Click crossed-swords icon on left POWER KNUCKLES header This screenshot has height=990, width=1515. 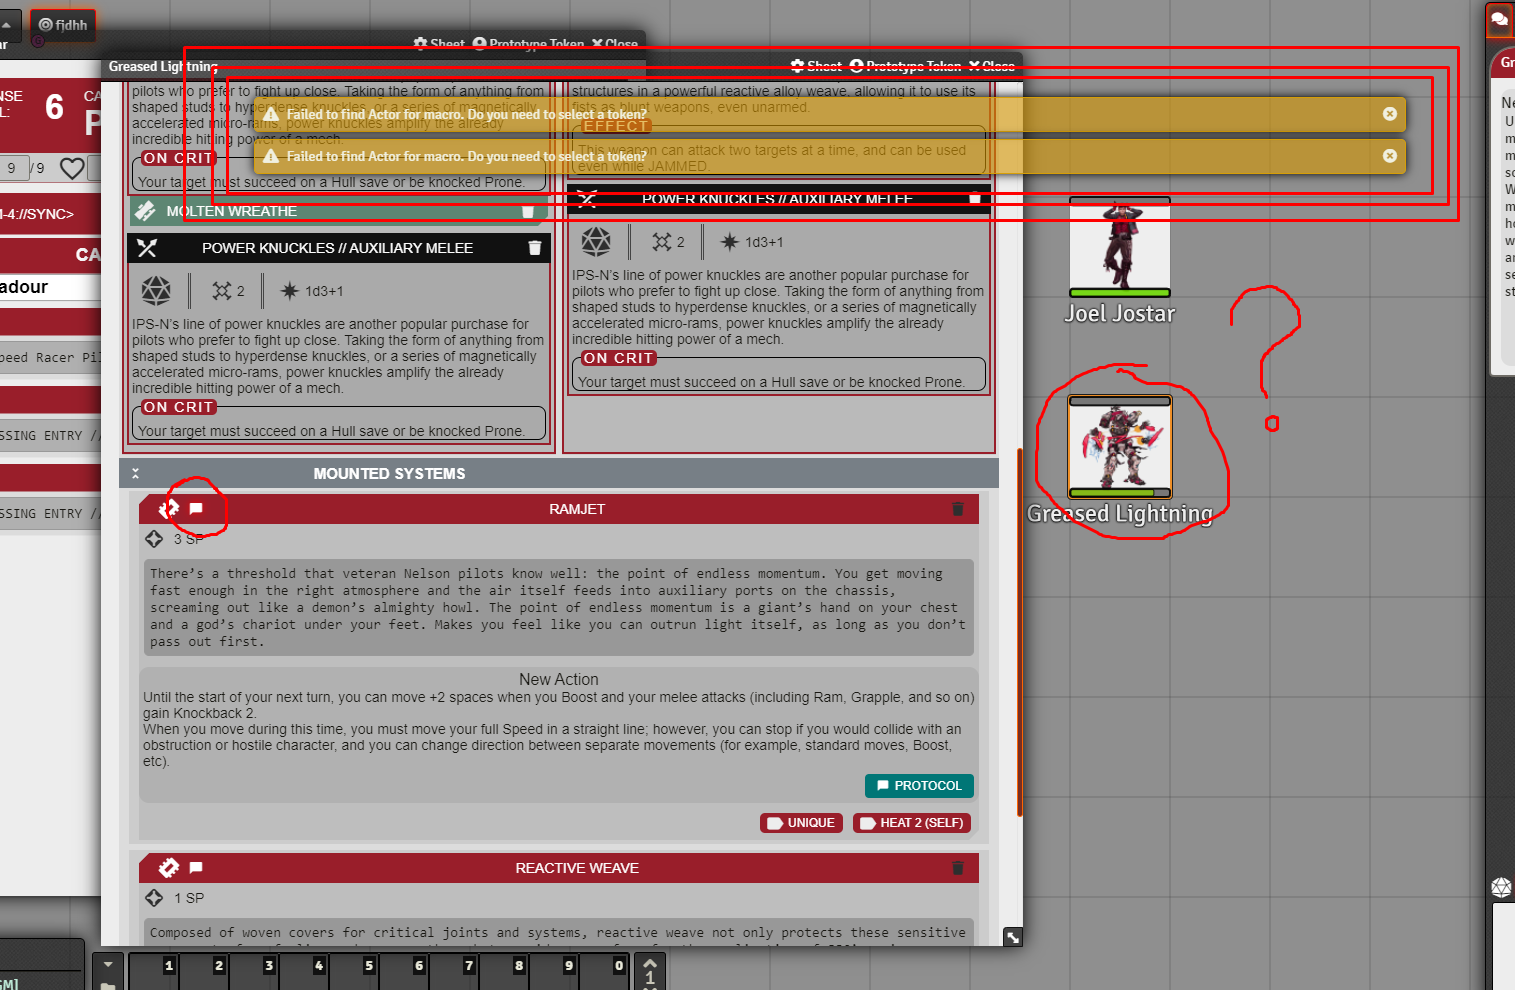[x=147, y=248]
